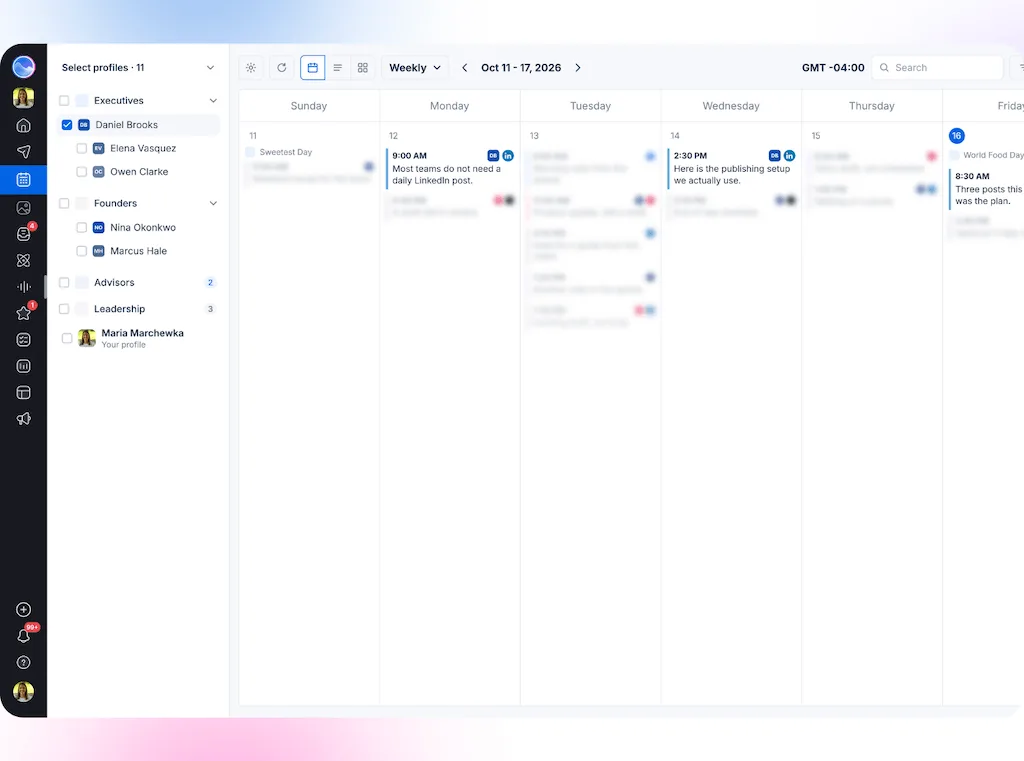Open the checklist tasks icon

[24, 340]
